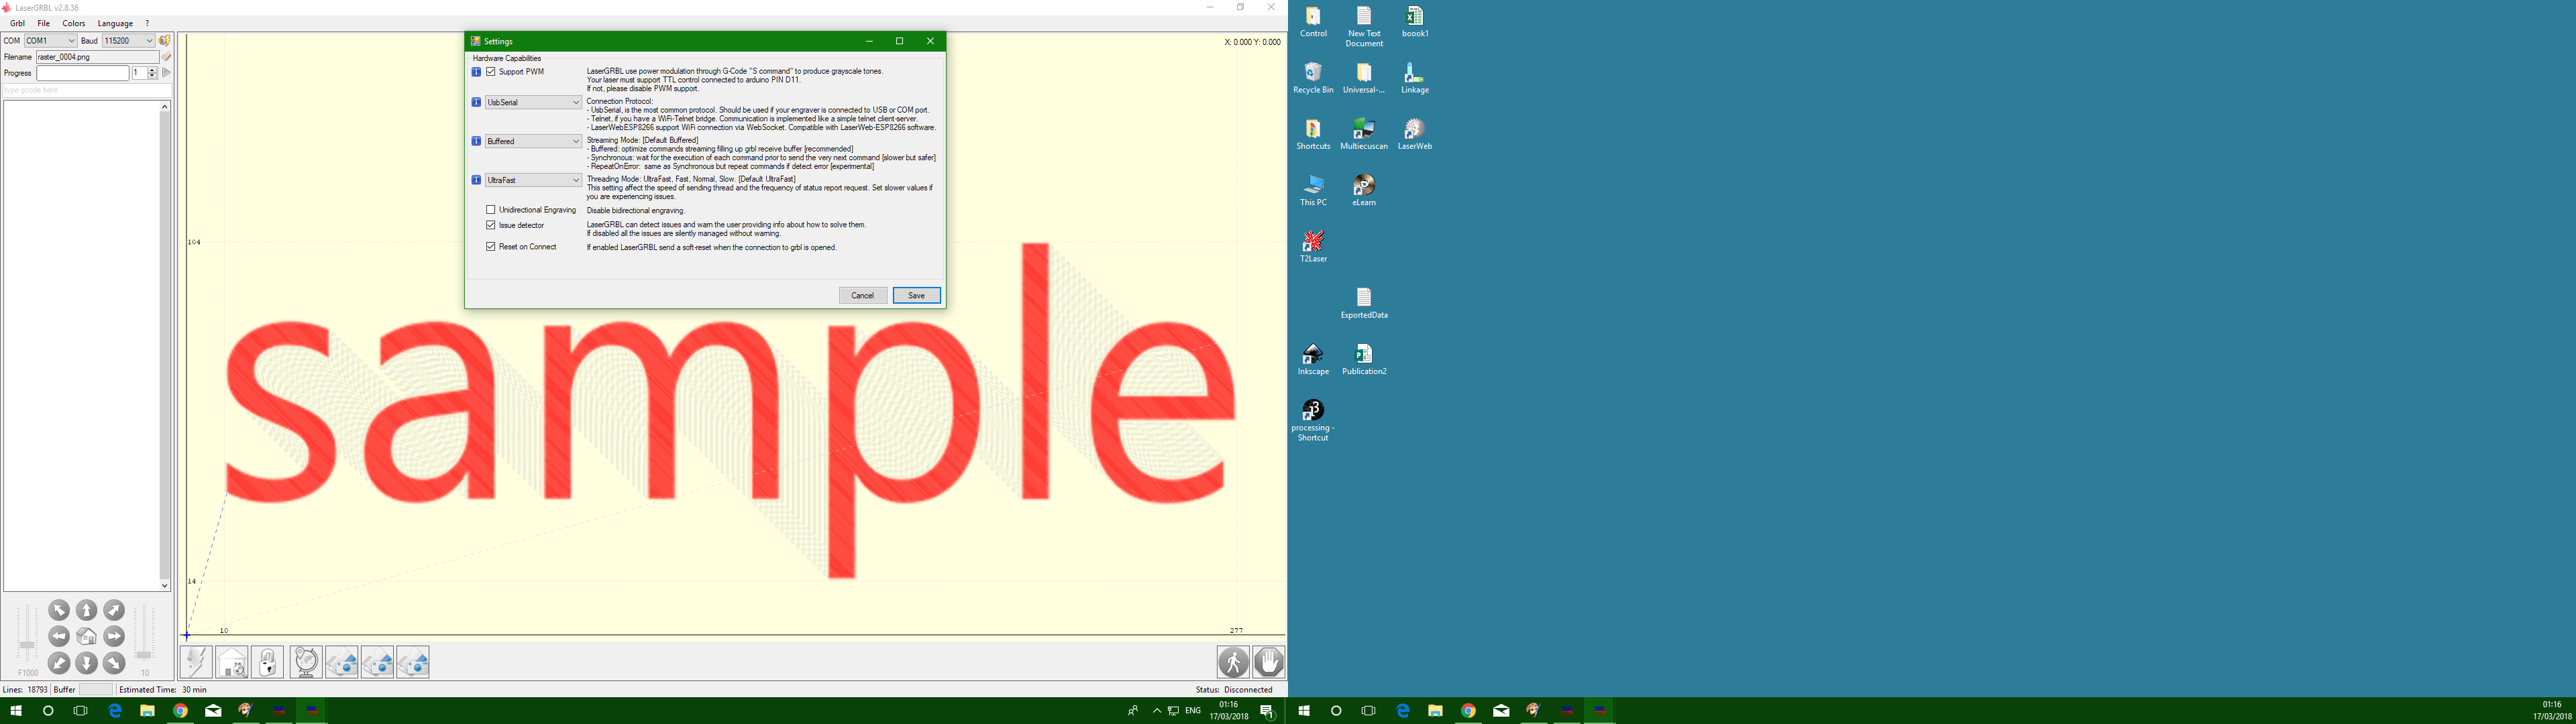The height and width of the screenshot is (724, 2576).
Task: Click the connect plug-and-lightning icon
Action: 165,41
